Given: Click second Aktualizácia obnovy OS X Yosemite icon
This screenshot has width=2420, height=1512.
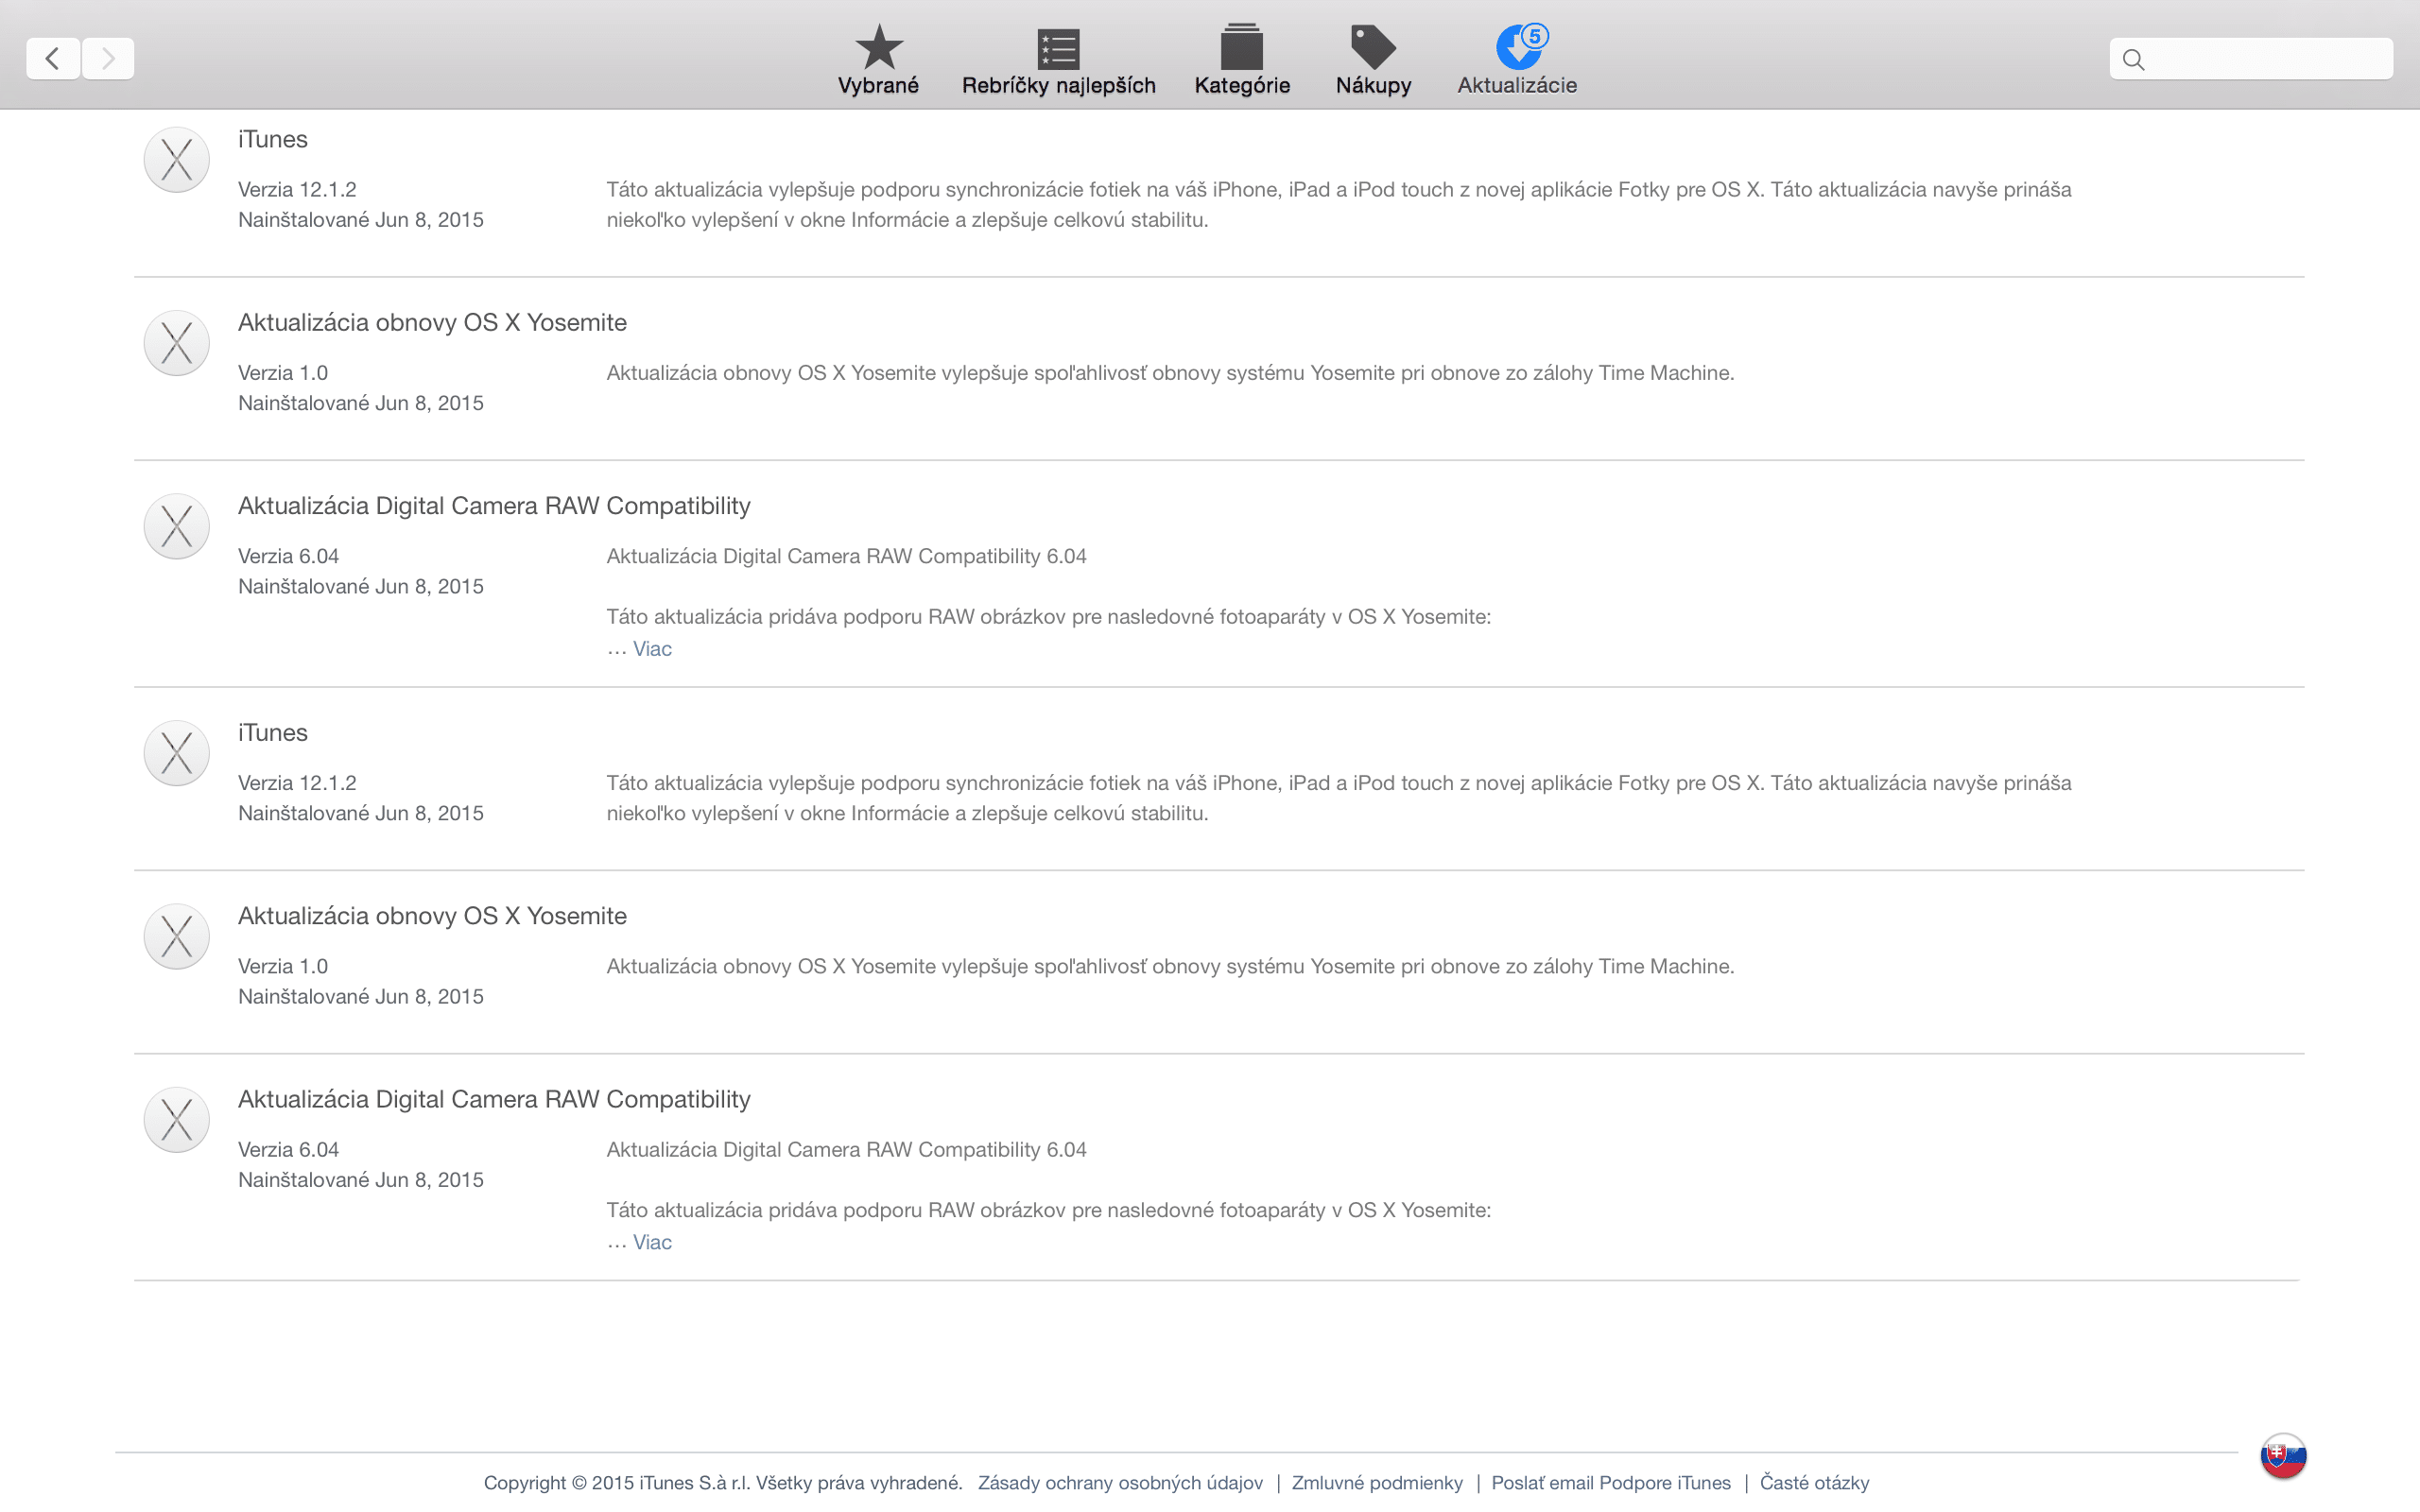Looking at the screenshot, I should coord(177,936).
